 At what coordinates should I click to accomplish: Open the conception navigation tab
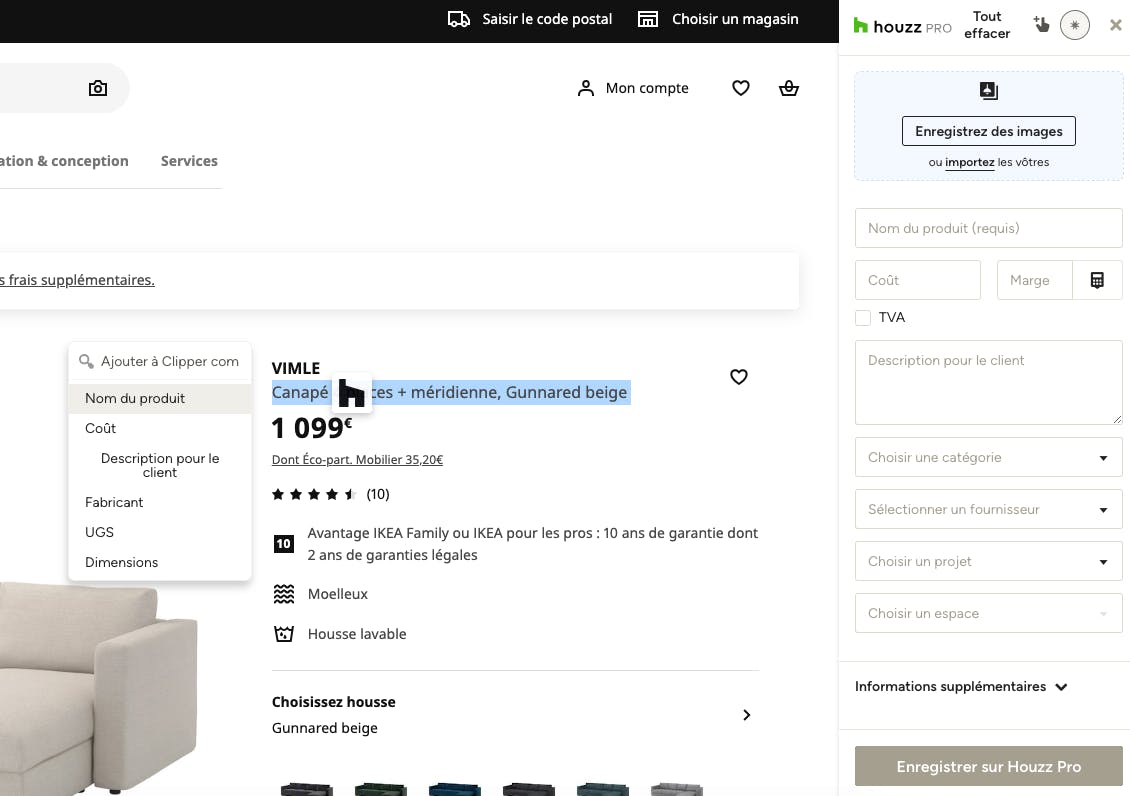click(64, 161)
